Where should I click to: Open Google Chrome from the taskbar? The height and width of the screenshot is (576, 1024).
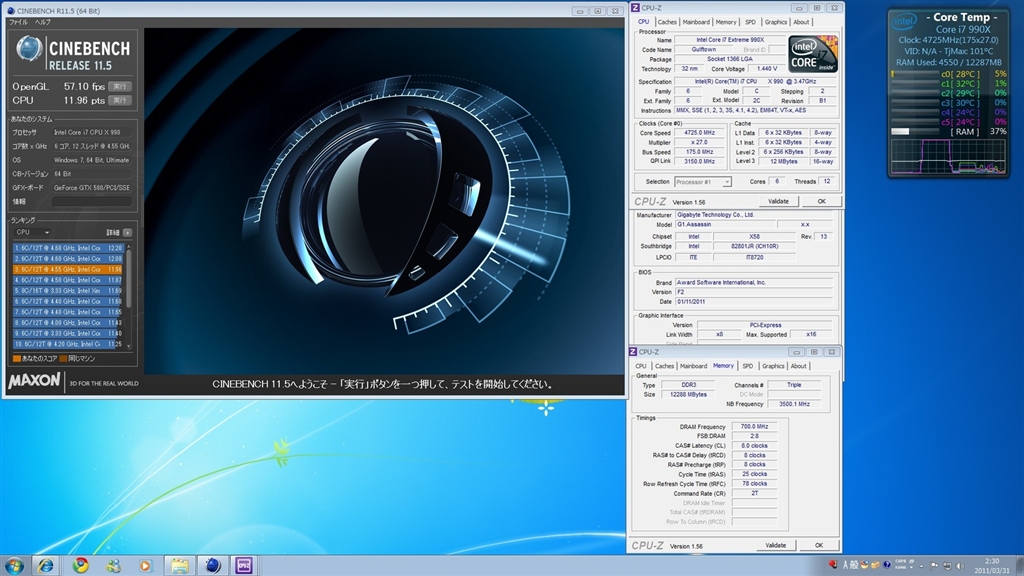click(80, 565)
